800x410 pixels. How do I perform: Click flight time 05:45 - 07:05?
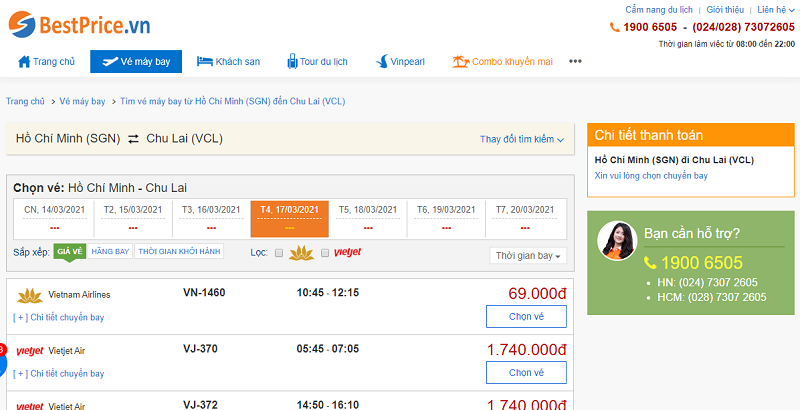(x=328, y=349)
